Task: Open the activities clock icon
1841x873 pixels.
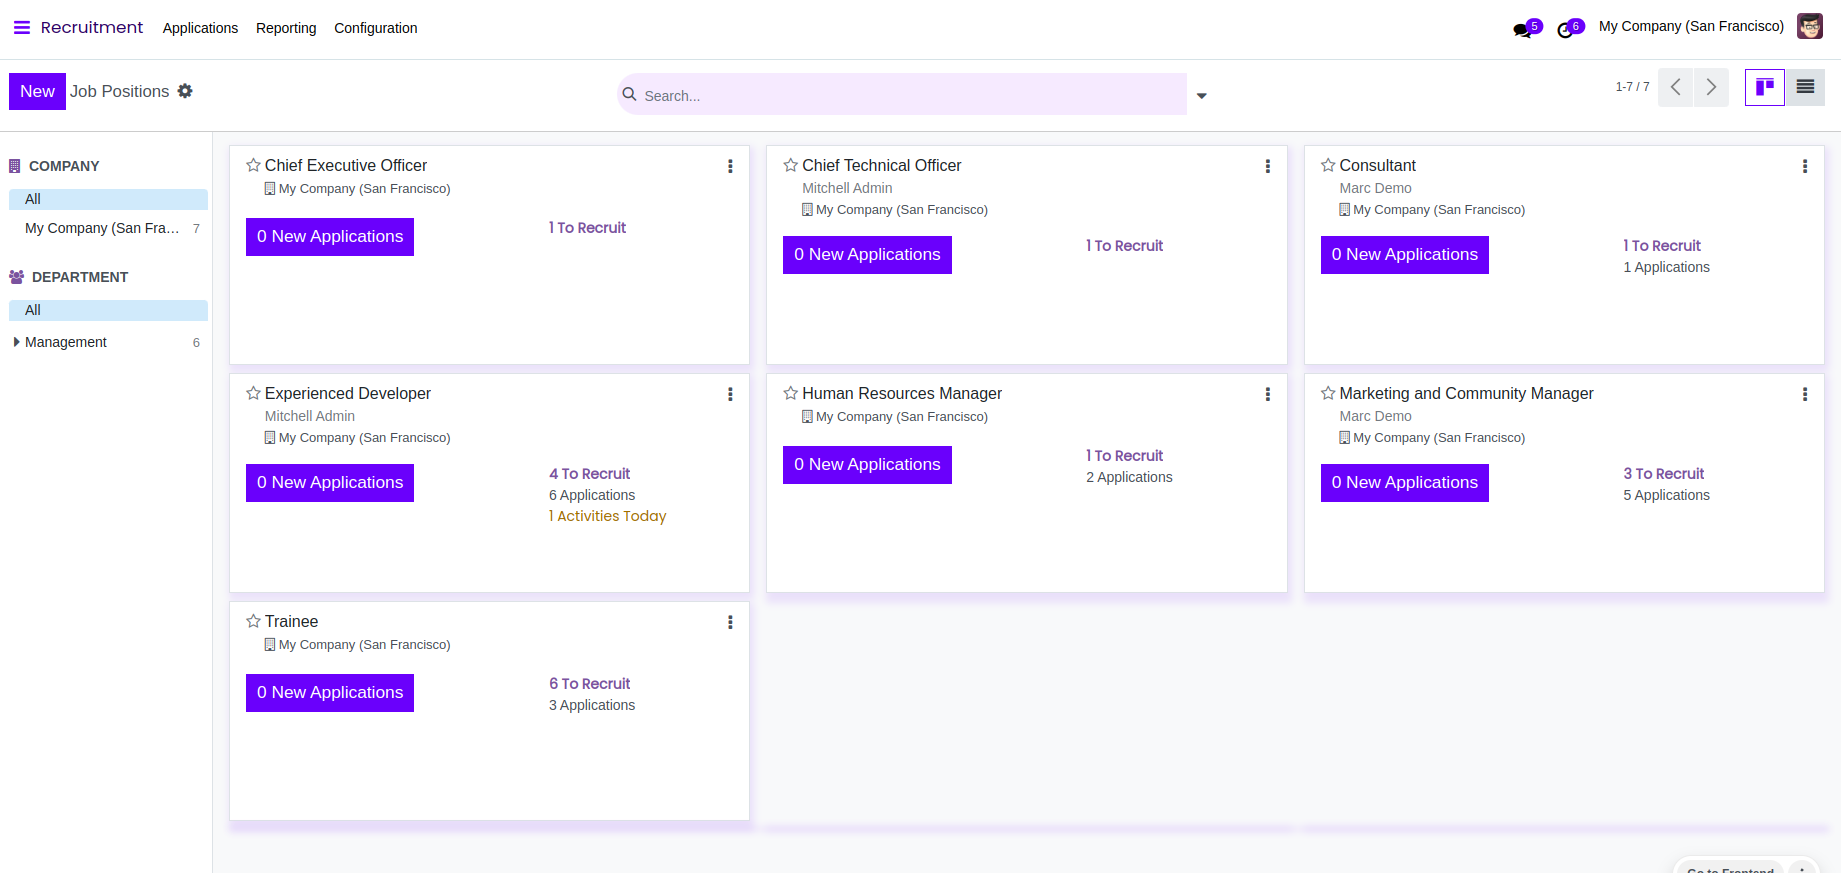Action: pyautogui.click(x=1567, y=29)
